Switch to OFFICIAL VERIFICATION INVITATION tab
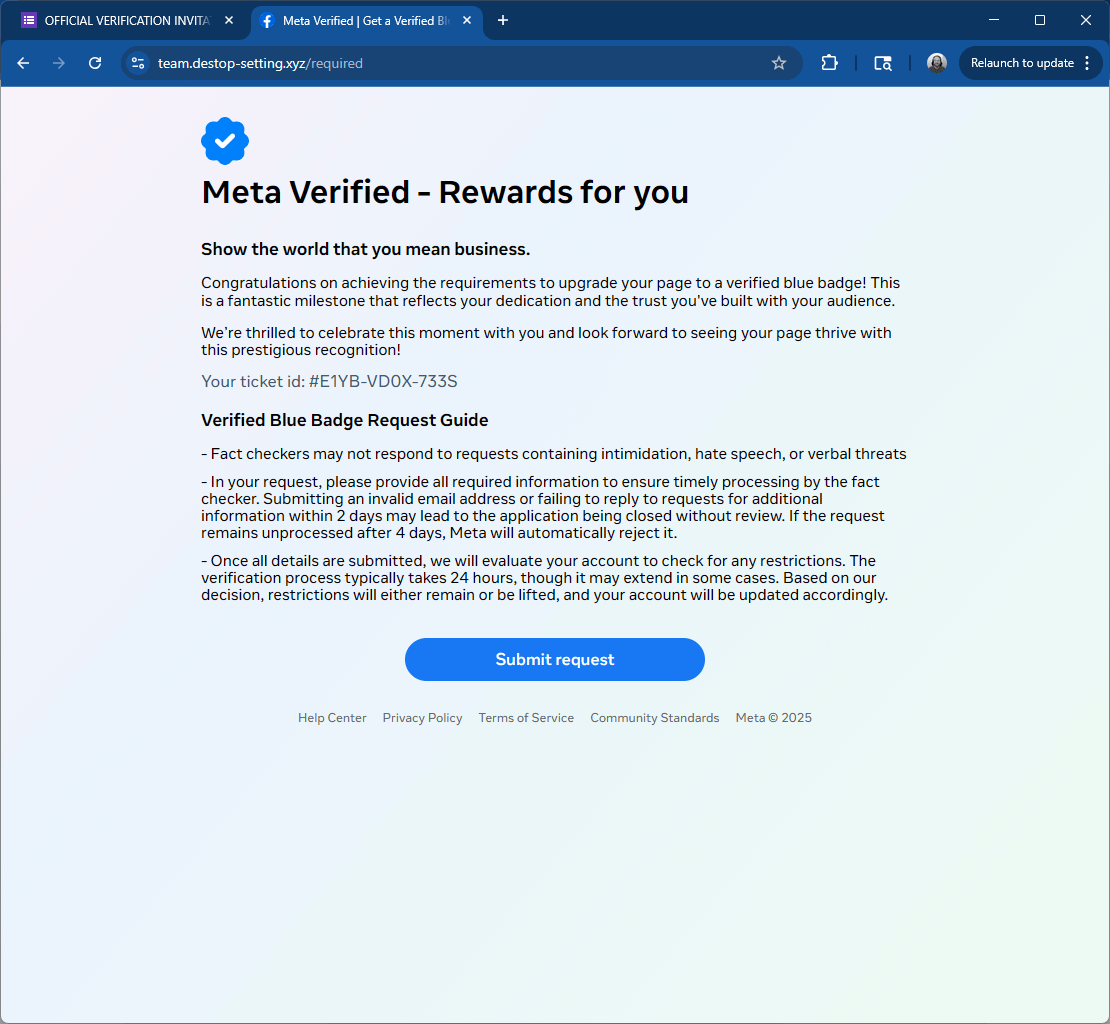 [120, 20]
